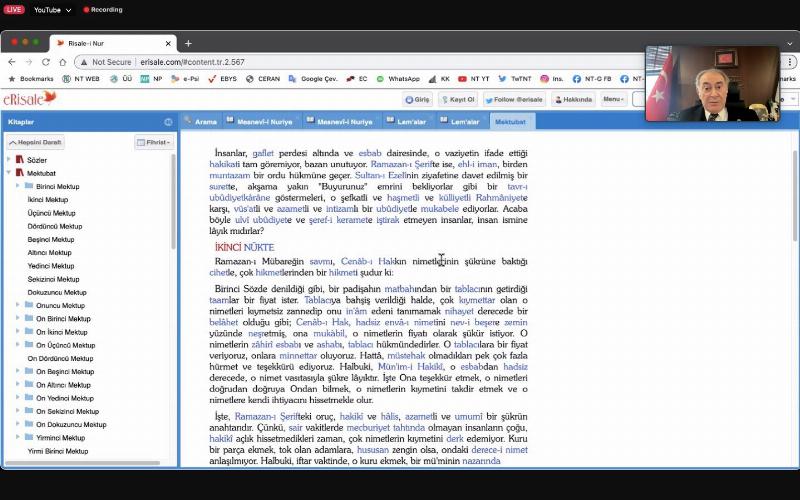Click the gaflet dictionary link
Viewport: 800px width, 500px height.
pos(263,153)
